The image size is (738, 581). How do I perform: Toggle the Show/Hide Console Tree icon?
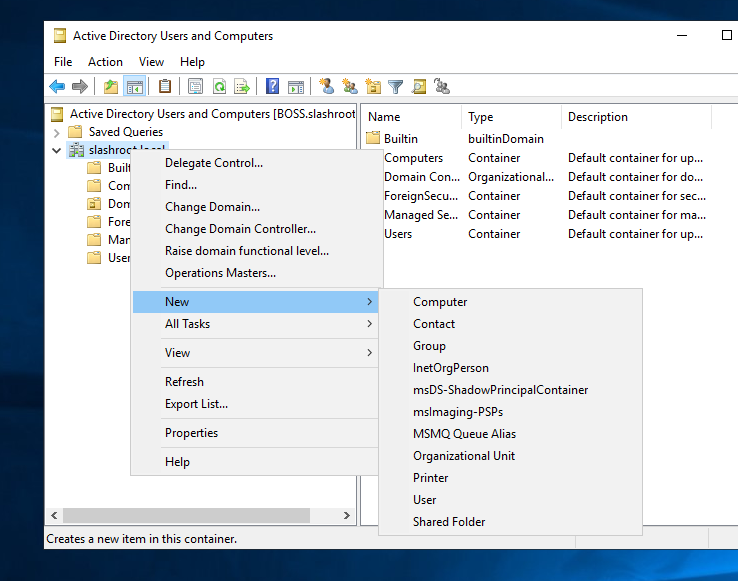tap(134, 87)
